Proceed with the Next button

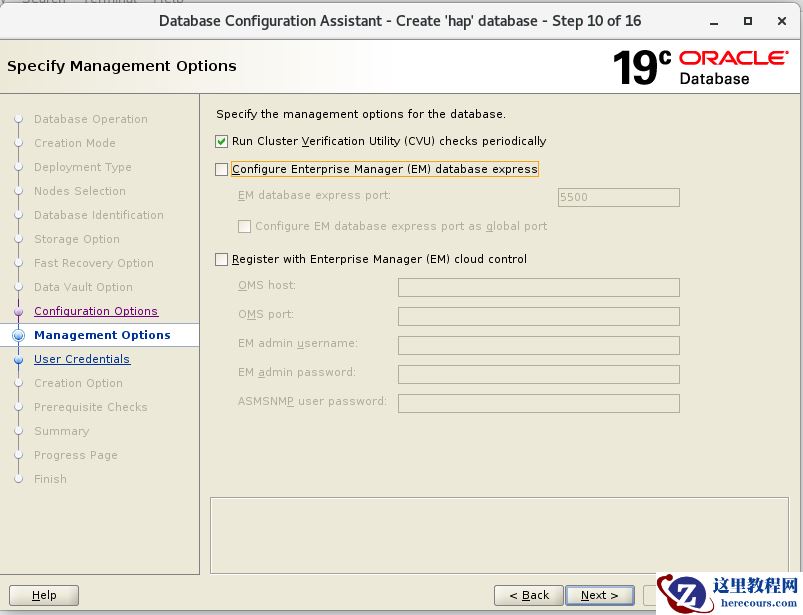point(600,595)
